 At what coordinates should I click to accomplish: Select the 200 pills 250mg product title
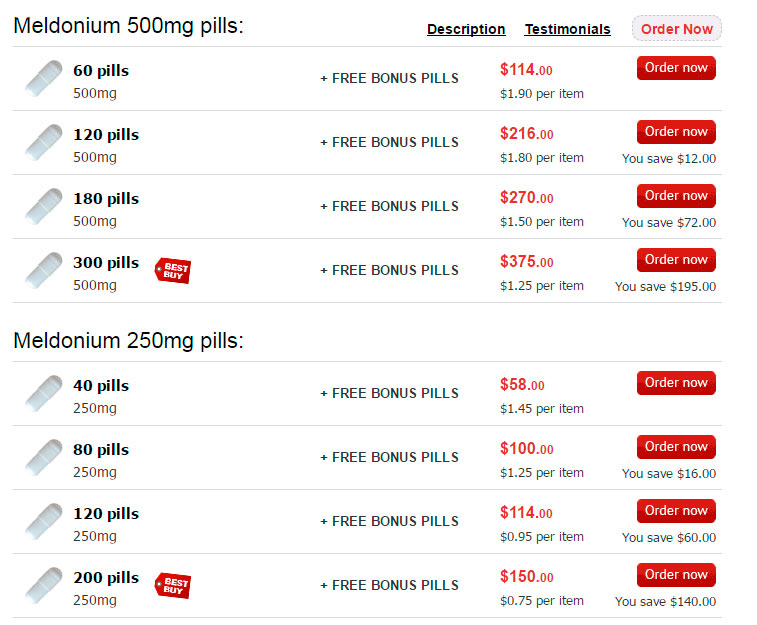(x=106, y=578)
